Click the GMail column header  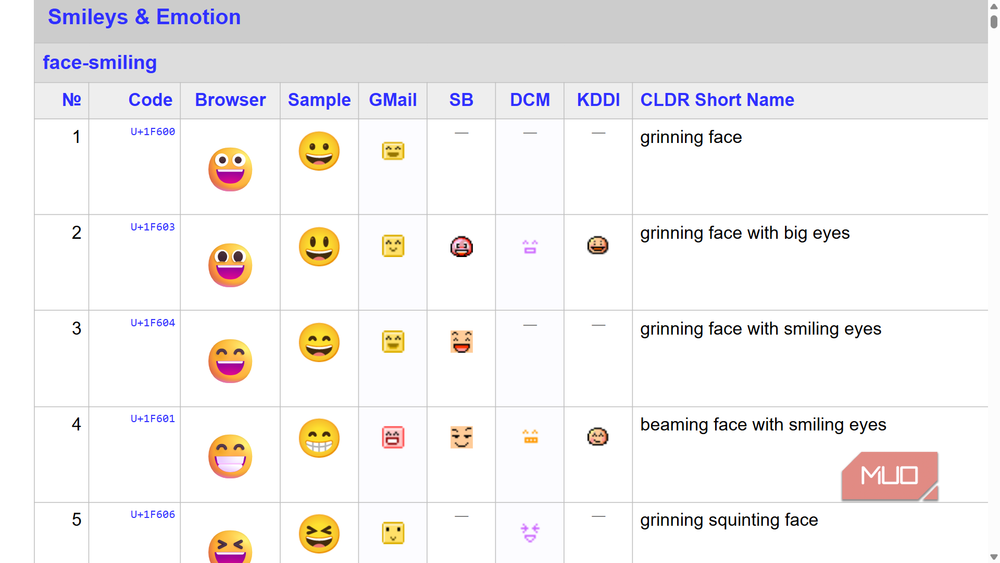click(x=393, y=100)
